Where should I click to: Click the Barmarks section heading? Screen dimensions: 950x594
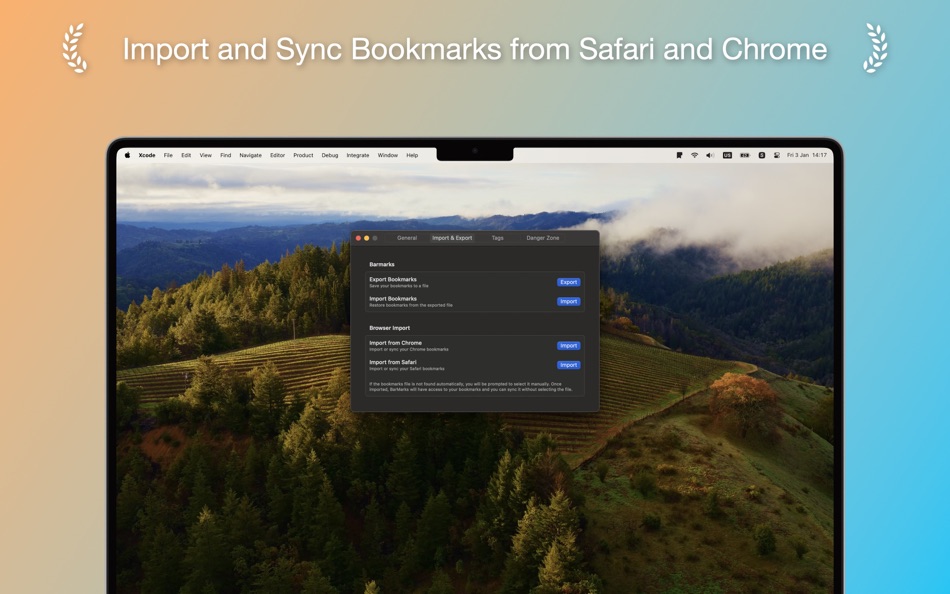point(382,264)
